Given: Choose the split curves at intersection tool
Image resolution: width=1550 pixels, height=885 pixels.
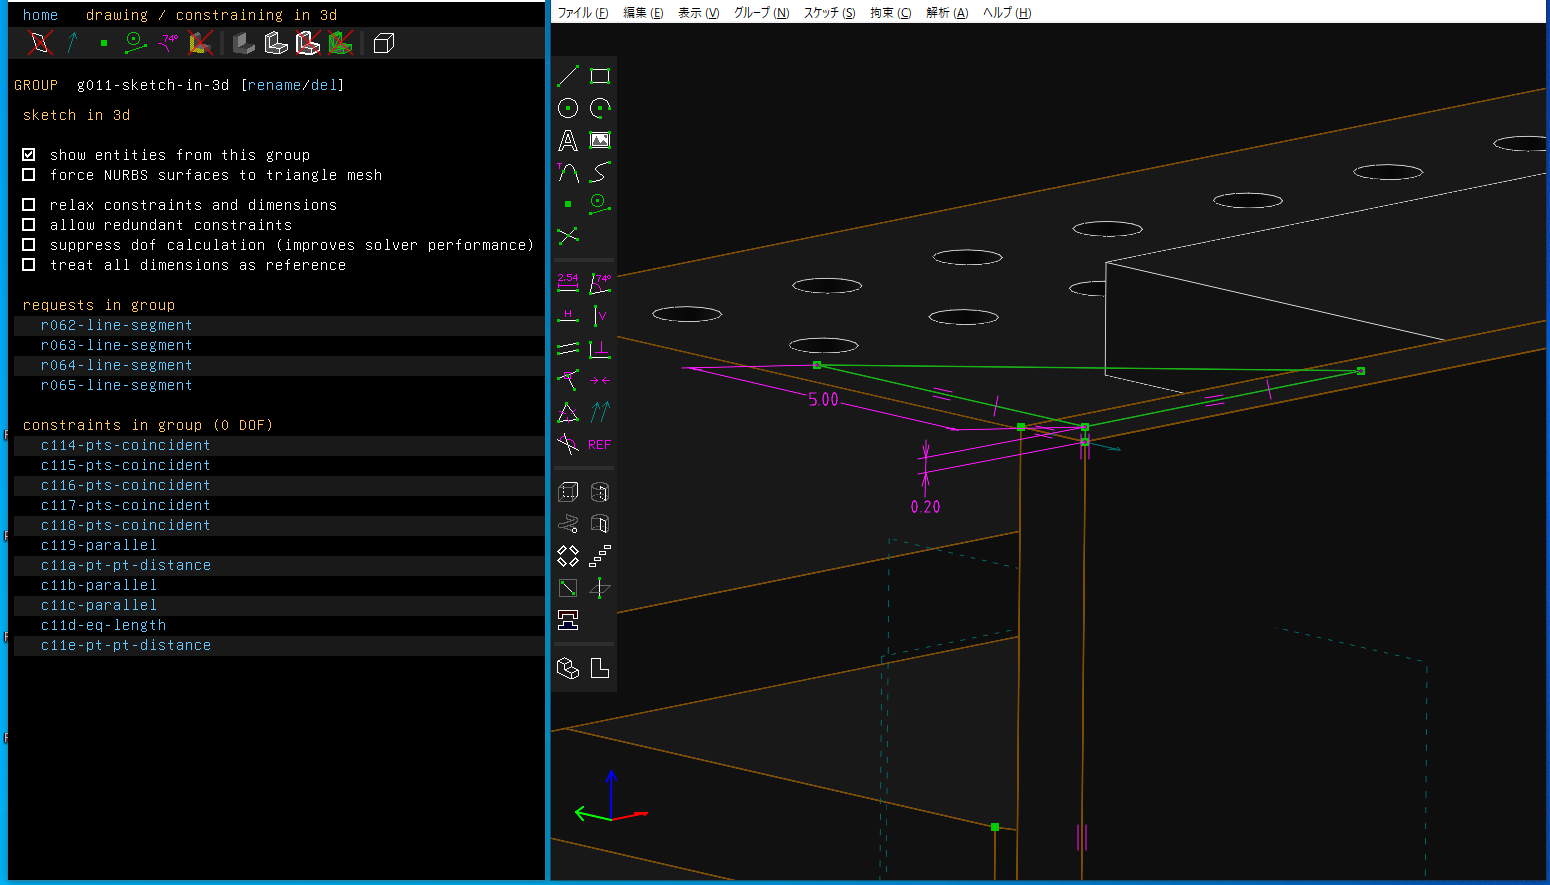Looking at the screenshot, I should [568, 236].
